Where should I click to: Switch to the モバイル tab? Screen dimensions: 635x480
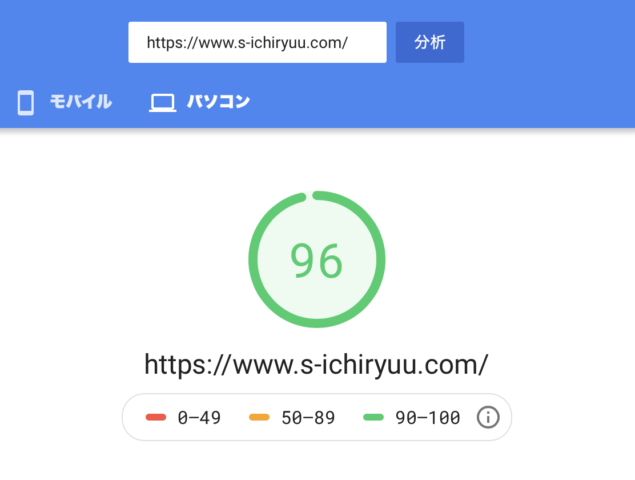tap(80, 102)
